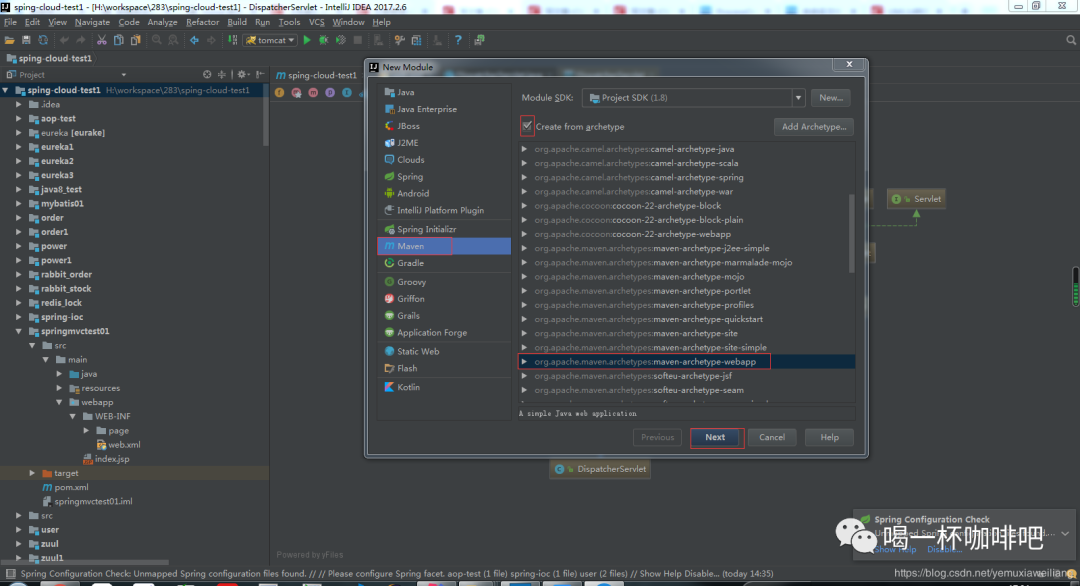Viewport: 1080px width, 586px height.
Task: Click the Stop square toolbar icon
Action: tap(357, 41)
